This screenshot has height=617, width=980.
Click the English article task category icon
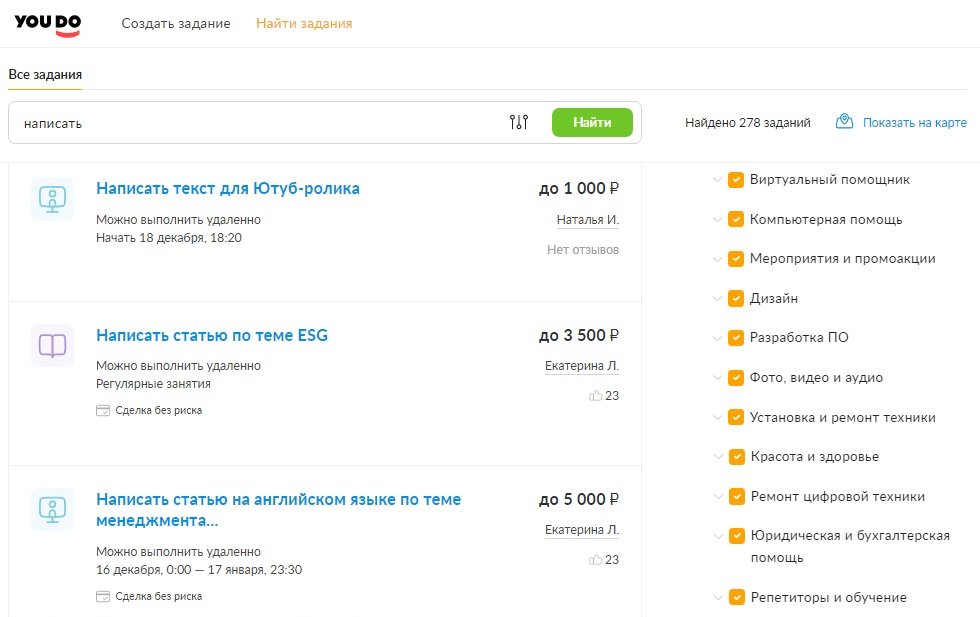pyautogui.click(x=52, y=509)
